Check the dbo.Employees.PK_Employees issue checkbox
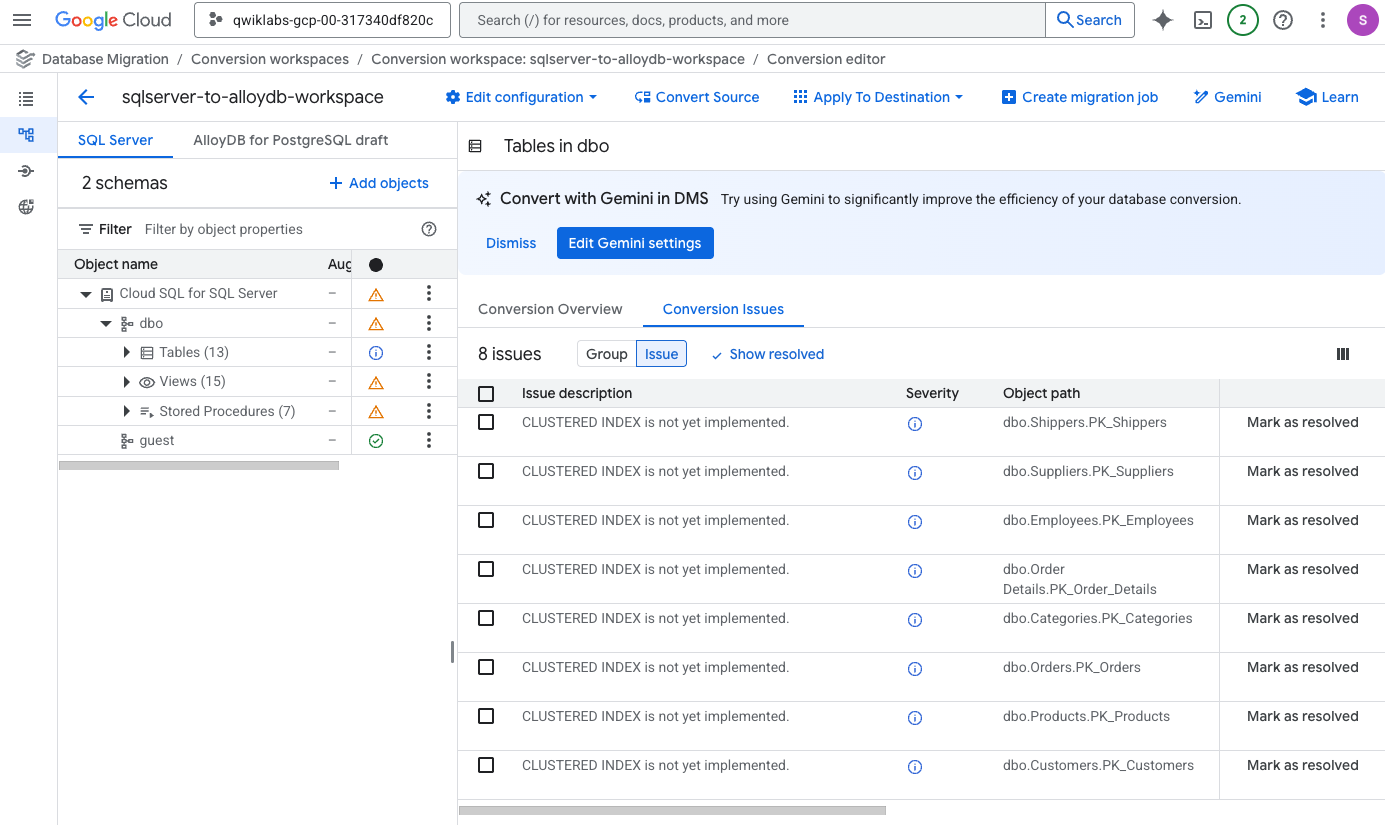 click(486, 520)
